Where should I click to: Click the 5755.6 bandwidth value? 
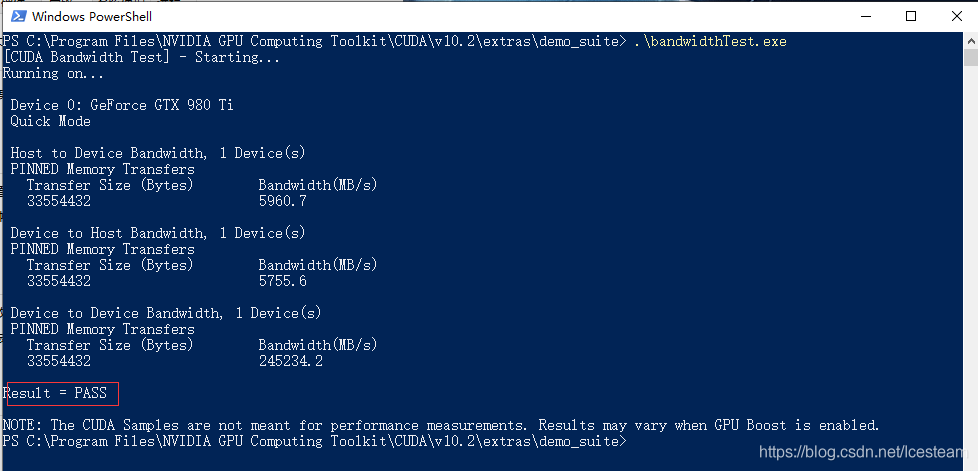[x=282, y=281]
